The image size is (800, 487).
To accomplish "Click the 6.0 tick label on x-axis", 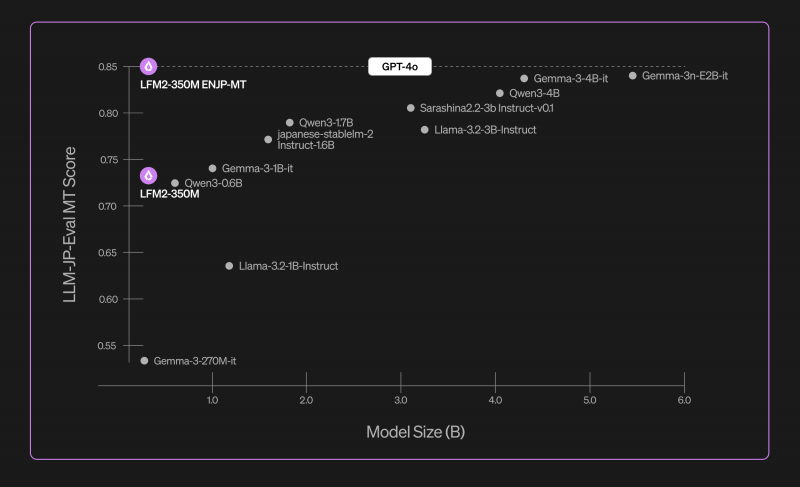I will [684, 400].
